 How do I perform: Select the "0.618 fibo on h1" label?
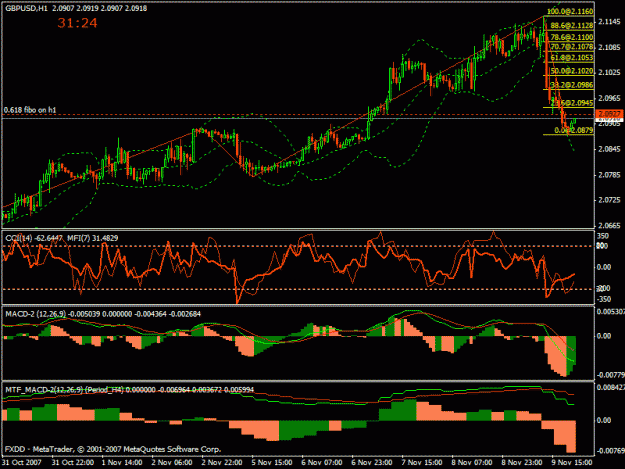click(x=30, y=110)
